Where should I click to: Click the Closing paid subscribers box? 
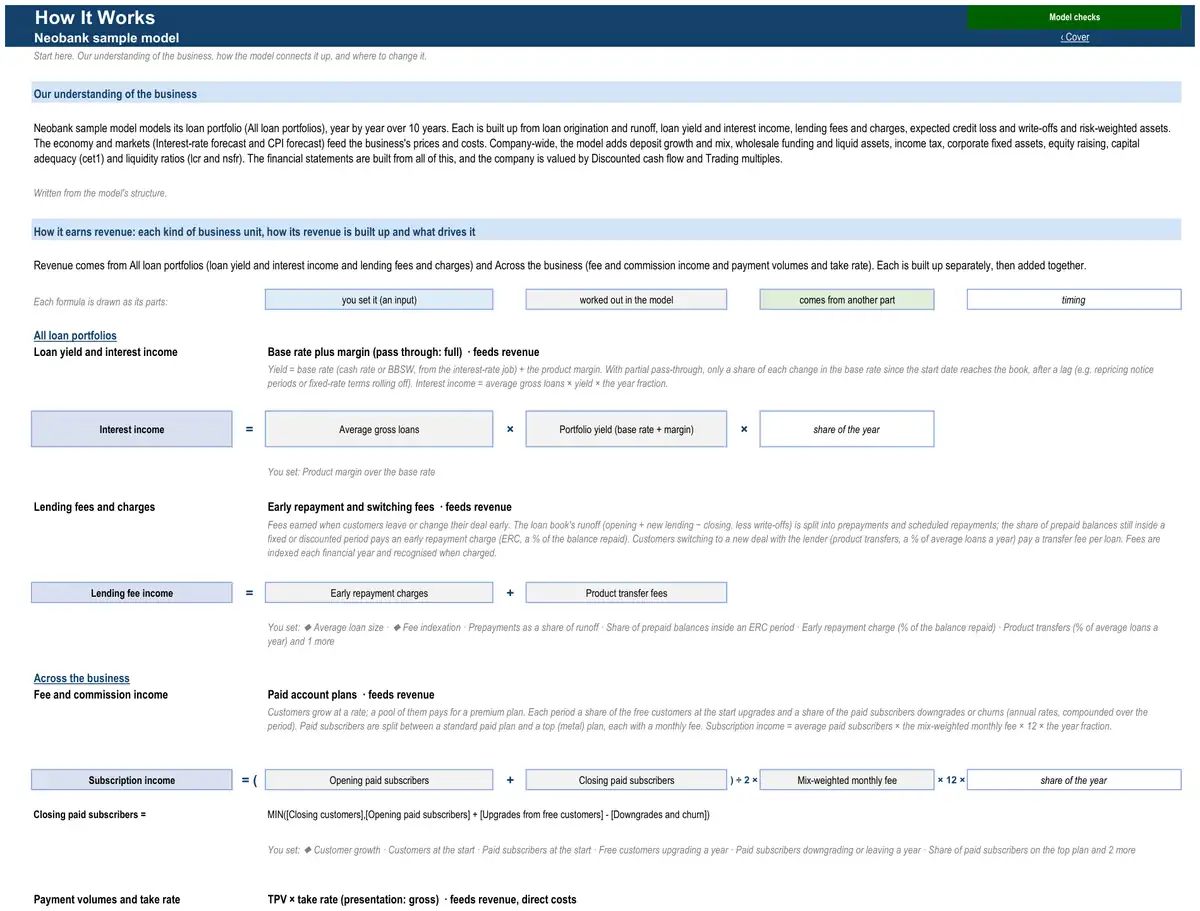click(x=626, y=780)
